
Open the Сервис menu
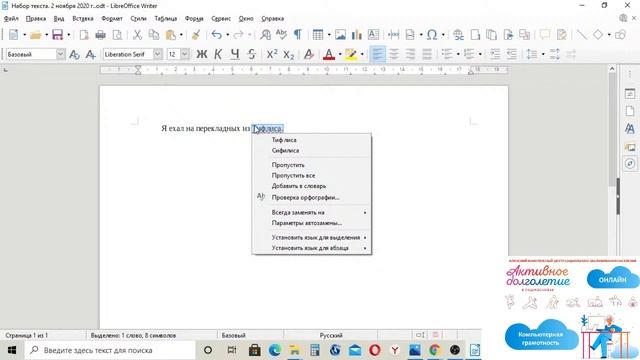pyautogui.click(x=221, y=18)
